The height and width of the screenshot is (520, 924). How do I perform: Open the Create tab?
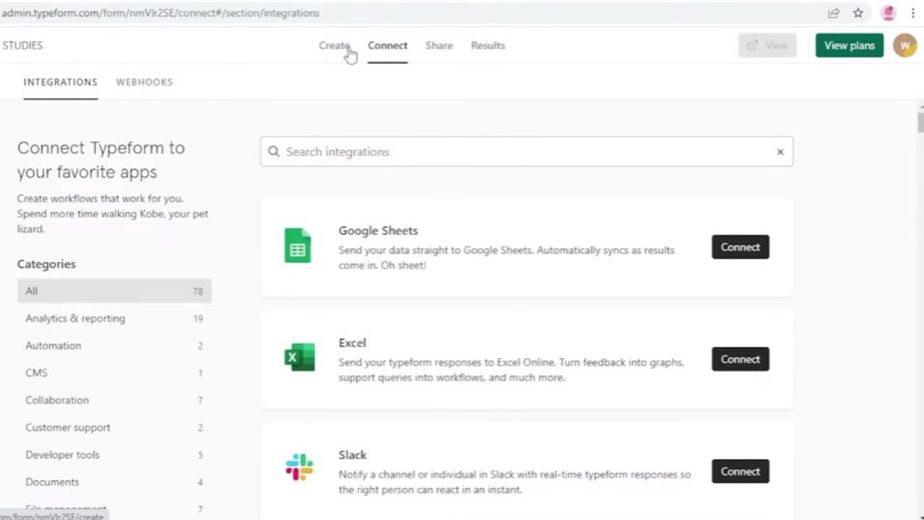[x=334, y=45]
